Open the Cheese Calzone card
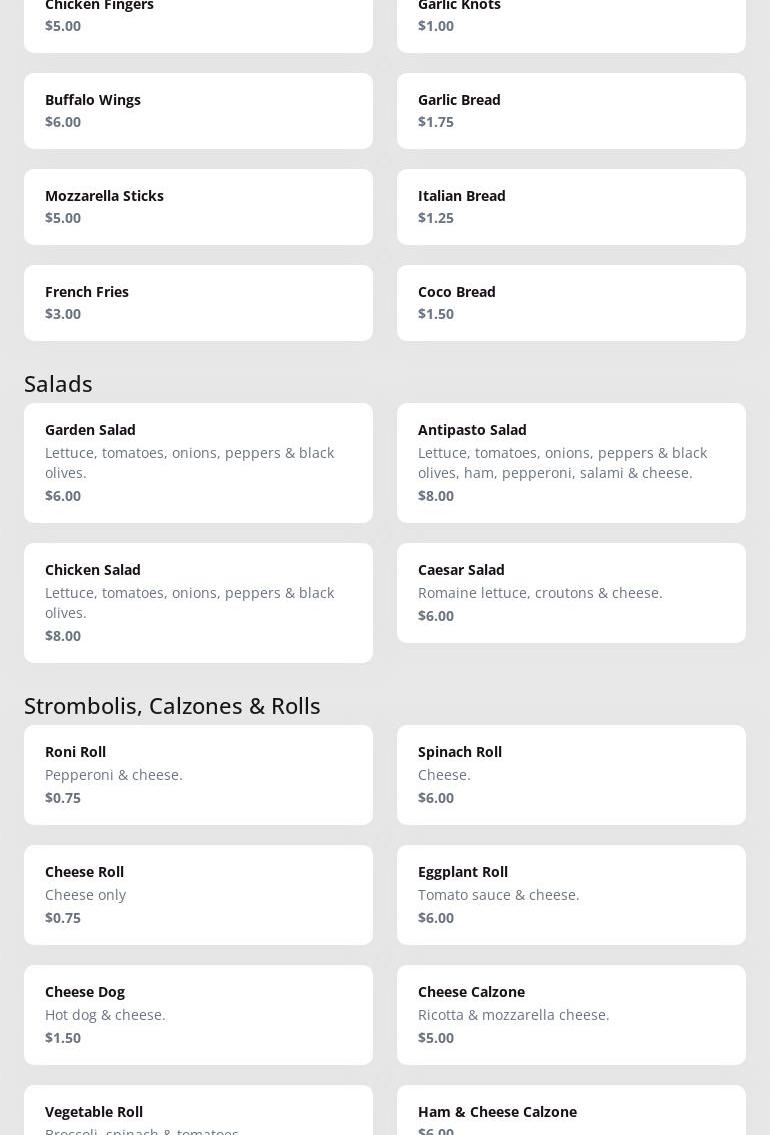The height and width of the screenshot is (1135, 770). point(571,1015)
